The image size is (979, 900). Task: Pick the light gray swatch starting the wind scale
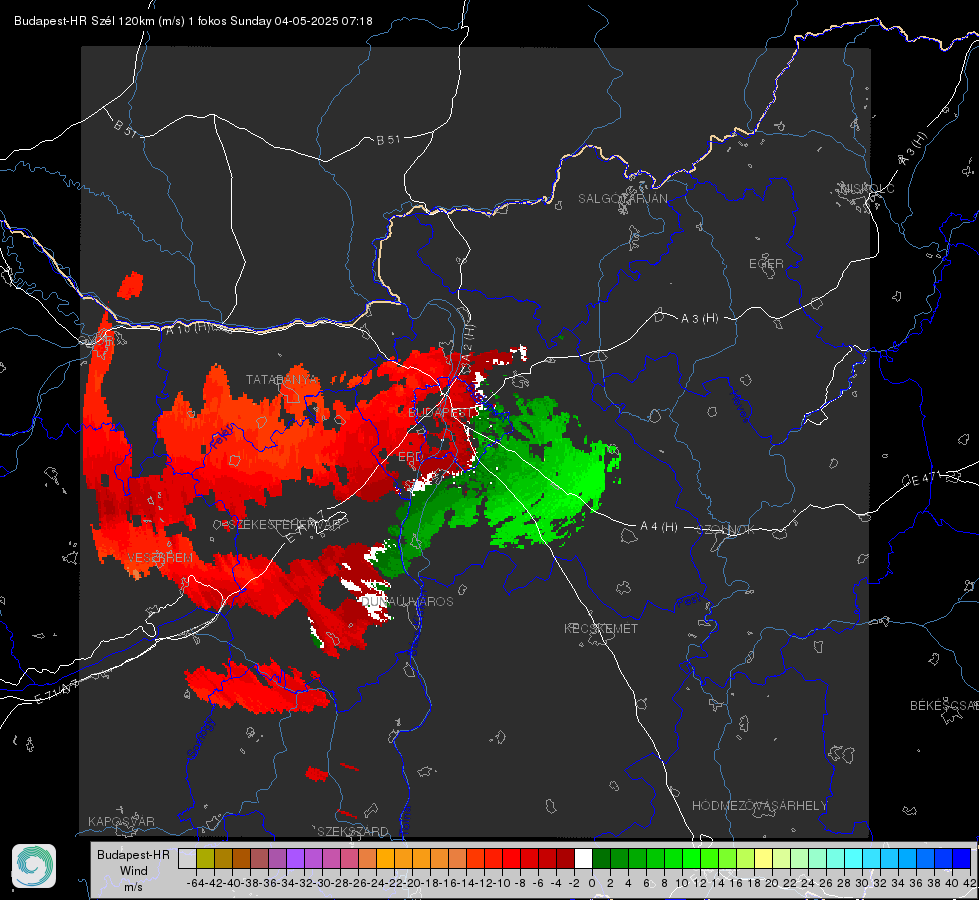[x=187, y=858]
